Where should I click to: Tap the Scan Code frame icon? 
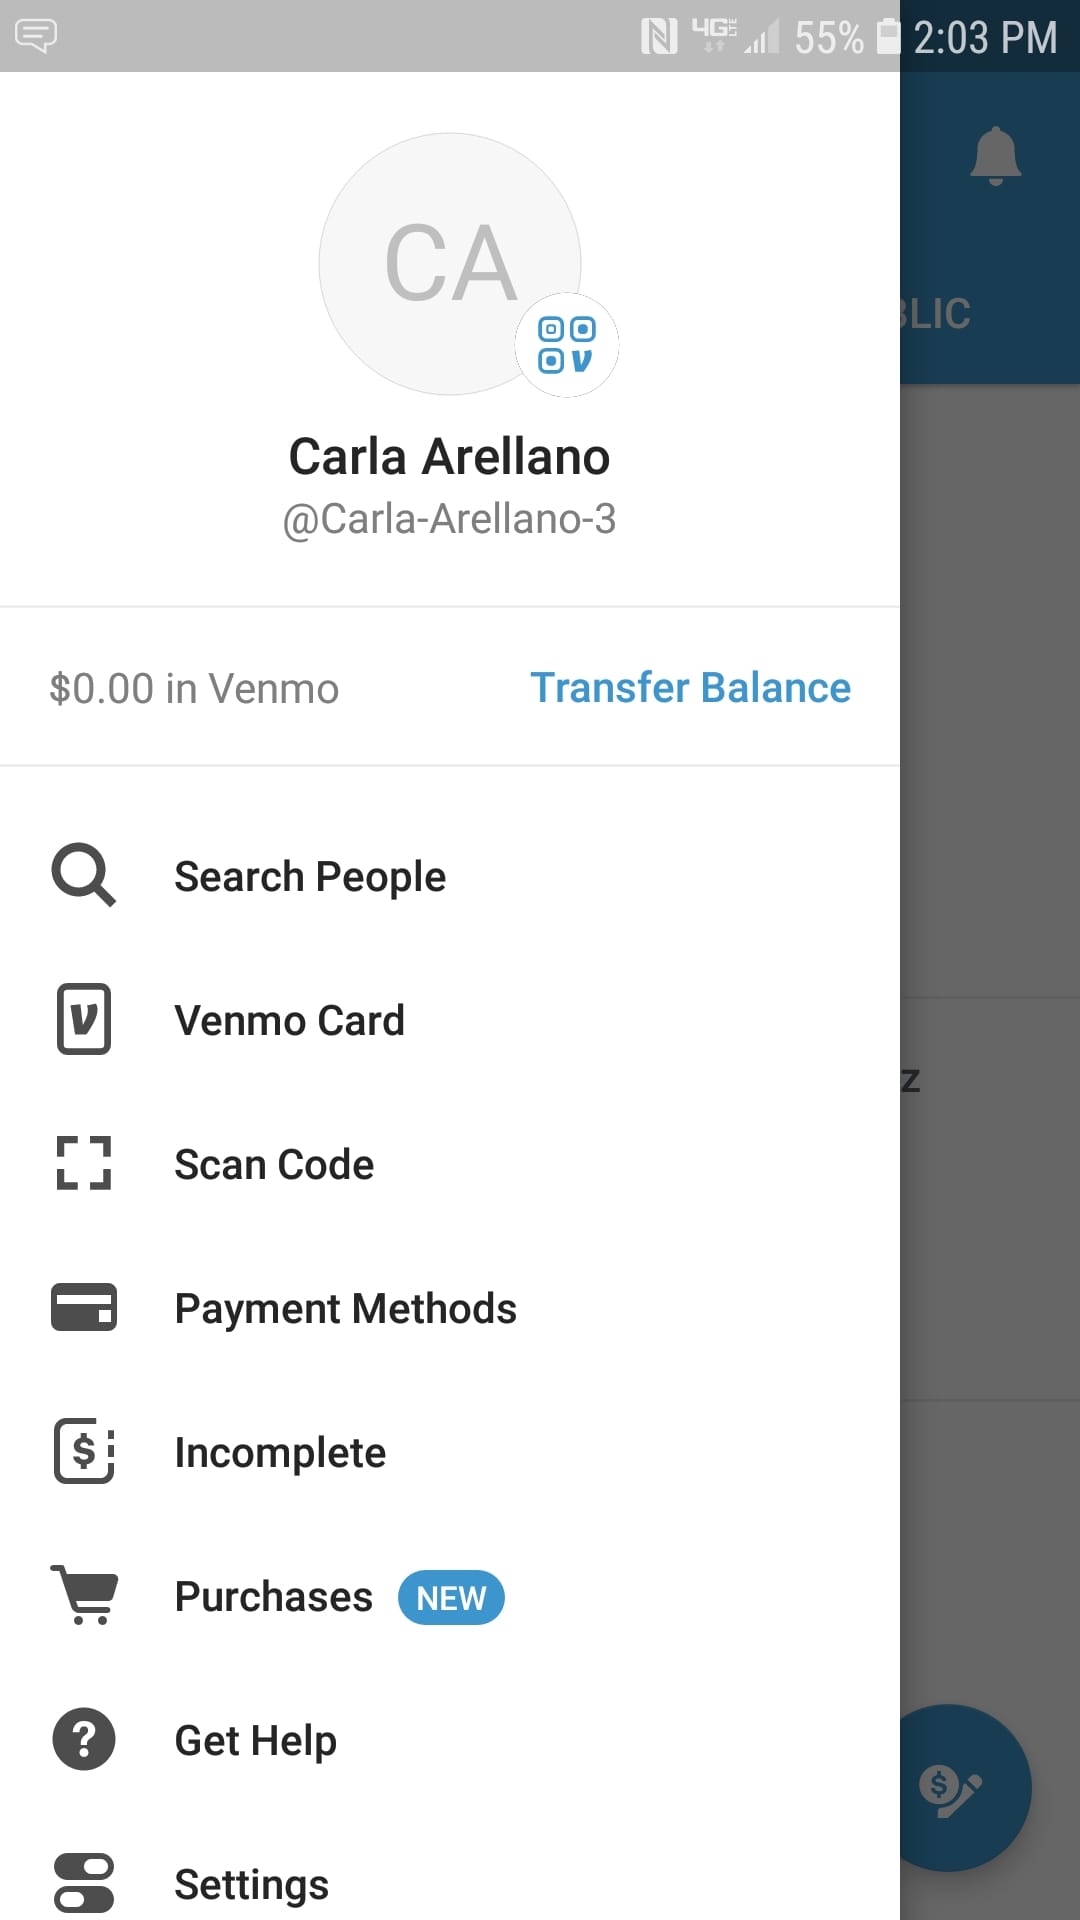point(84,1163)
